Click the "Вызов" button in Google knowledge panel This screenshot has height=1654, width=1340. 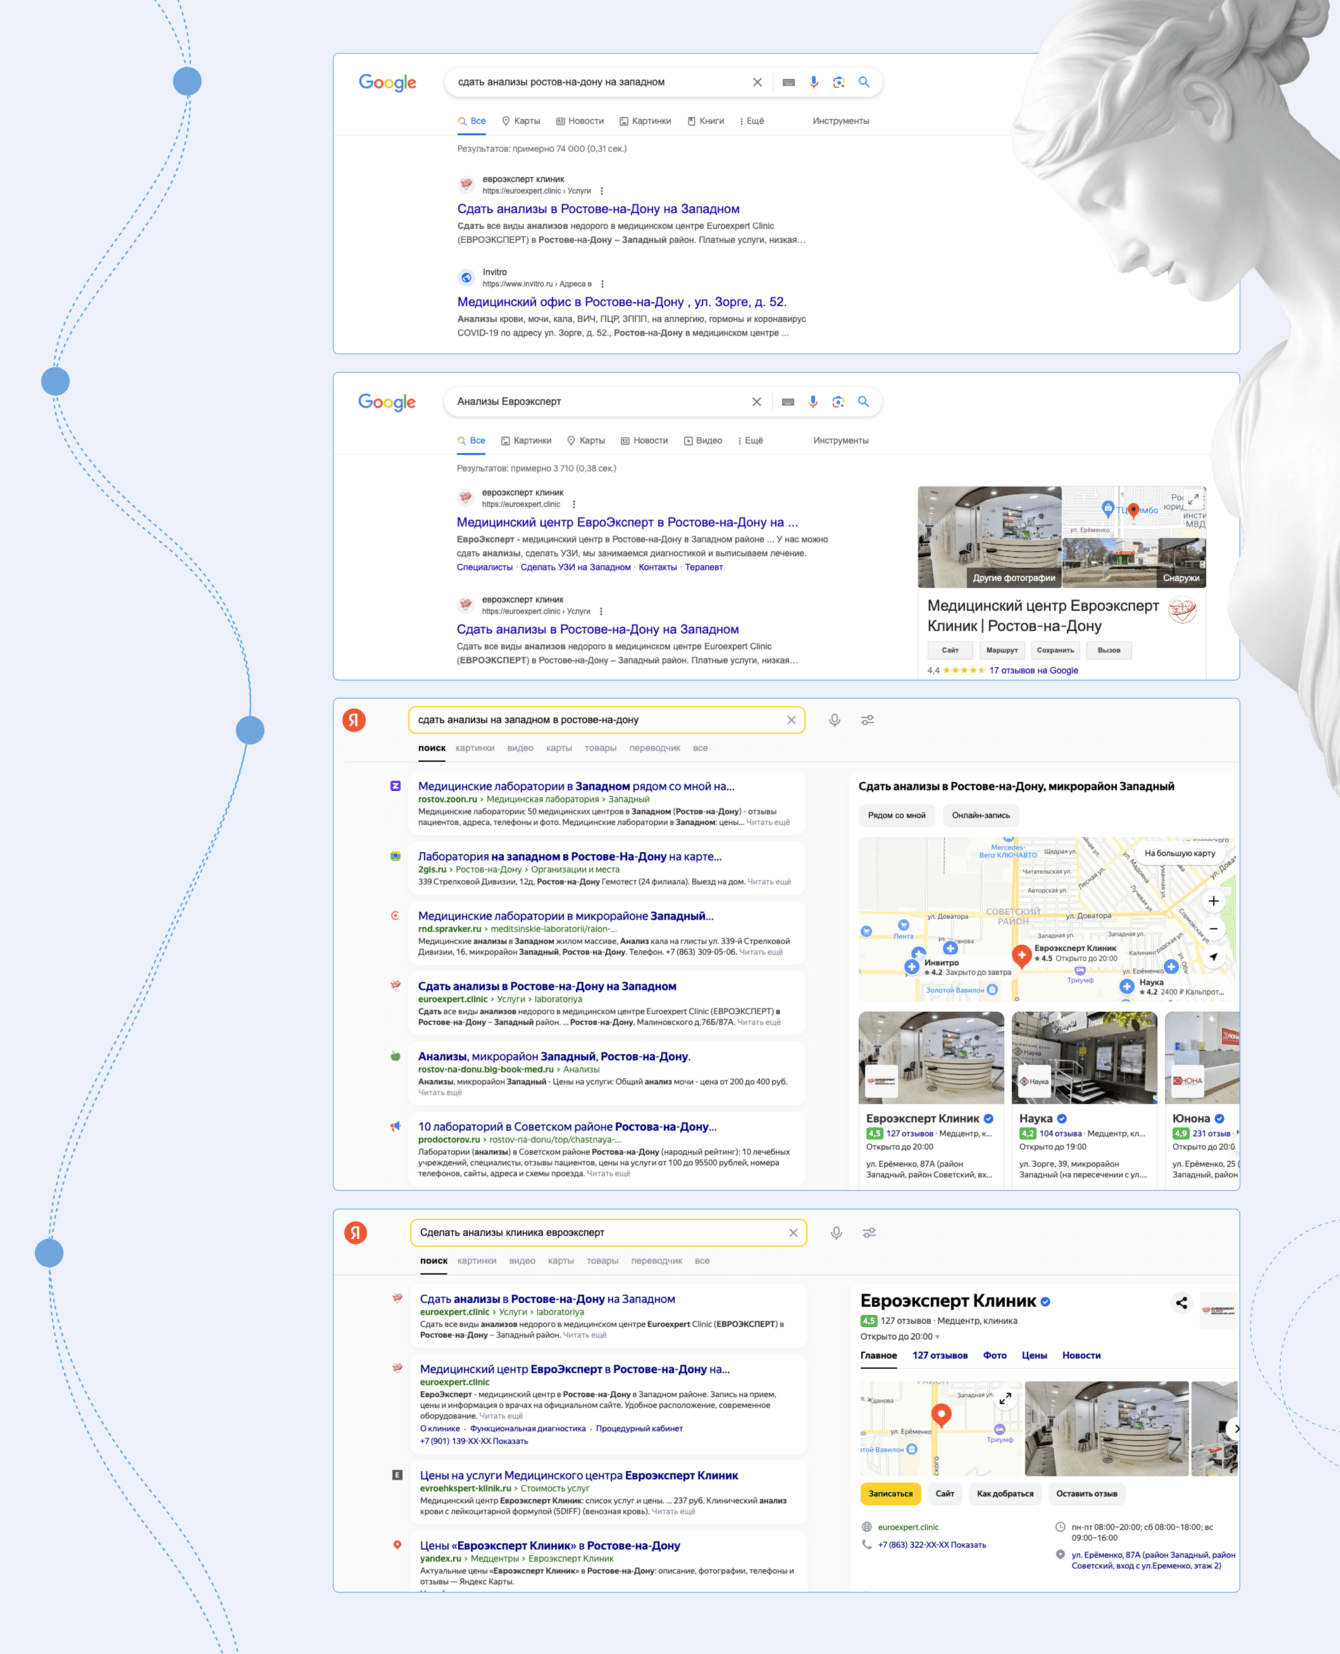click(1109, 650)
